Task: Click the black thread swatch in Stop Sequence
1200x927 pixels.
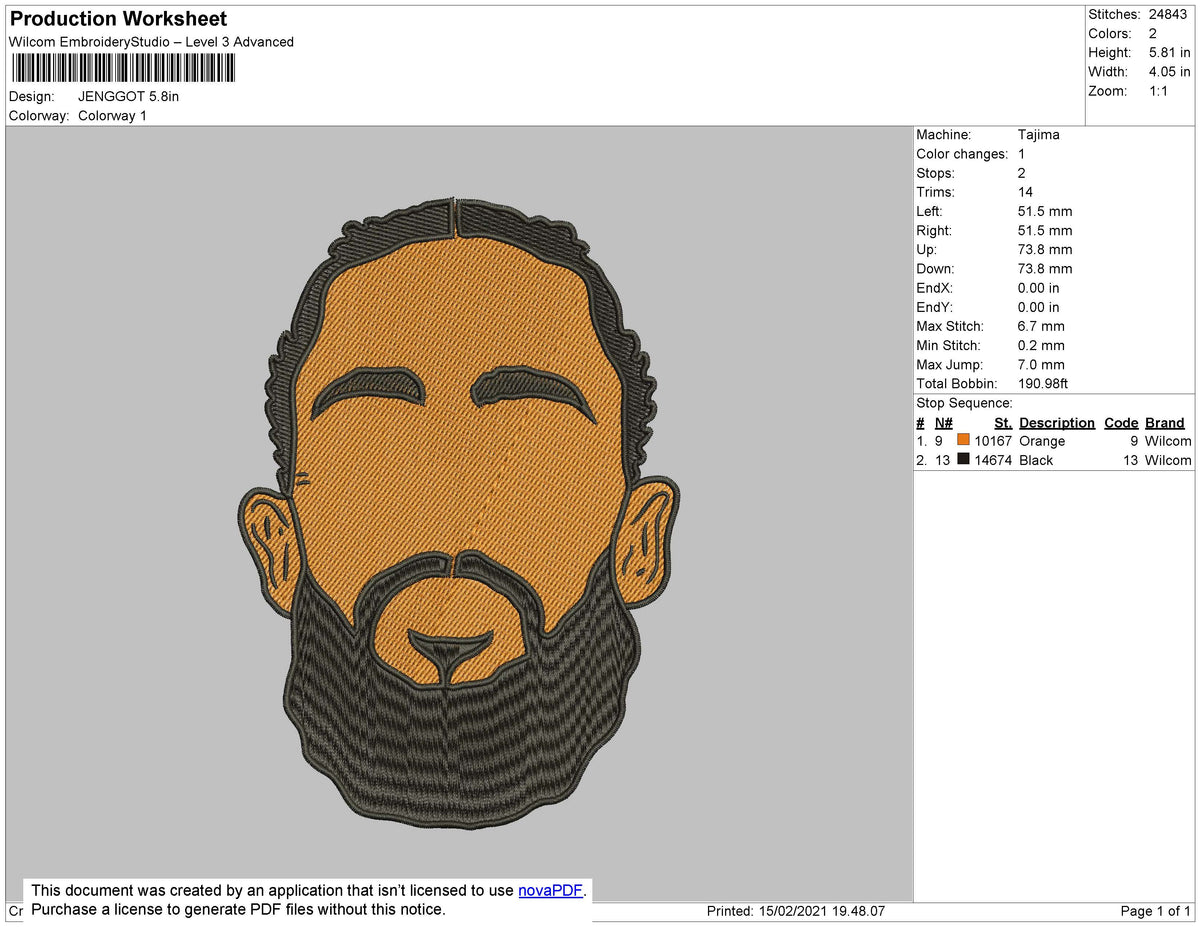Action: coord(963,460)
